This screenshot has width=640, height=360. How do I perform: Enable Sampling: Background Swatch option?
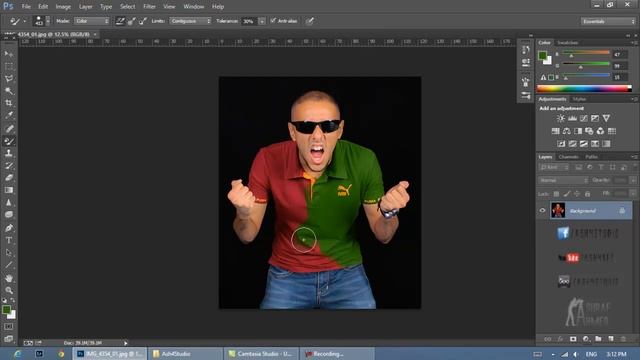coord(142,21)
